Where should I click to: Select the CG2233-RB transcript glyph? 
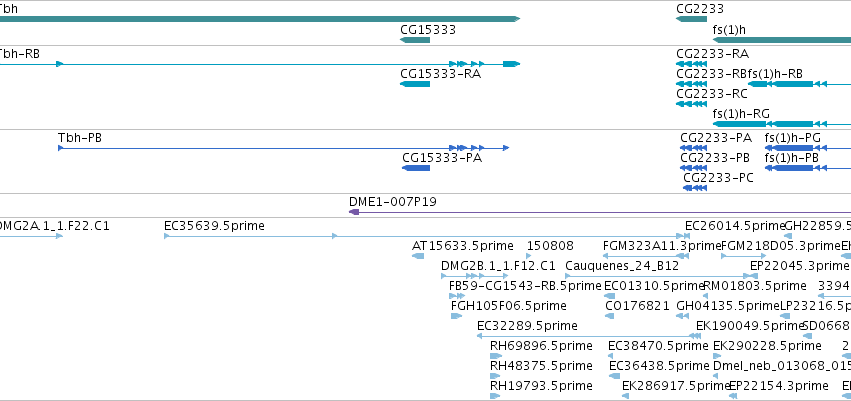[691, 84]
